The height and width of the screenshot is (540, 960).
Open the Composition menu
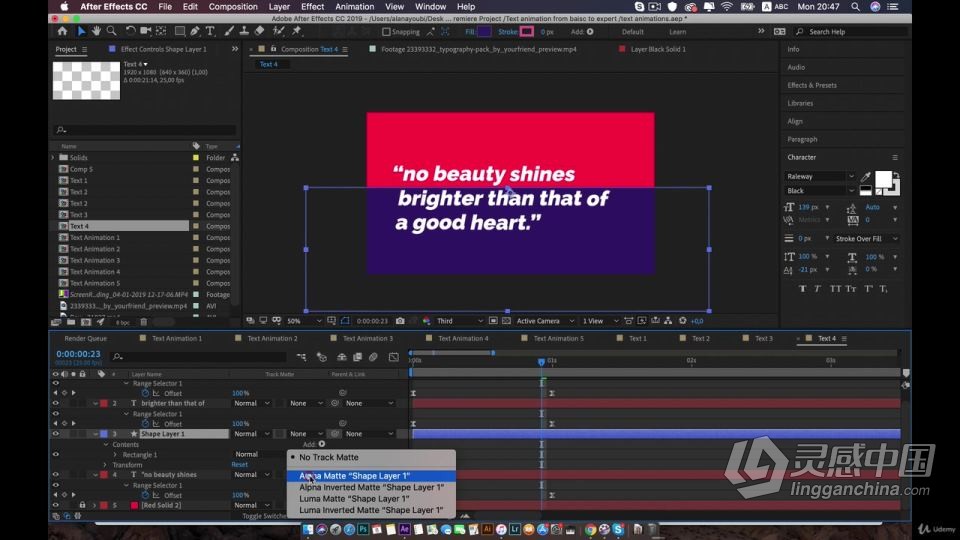[x=233, y=7]
